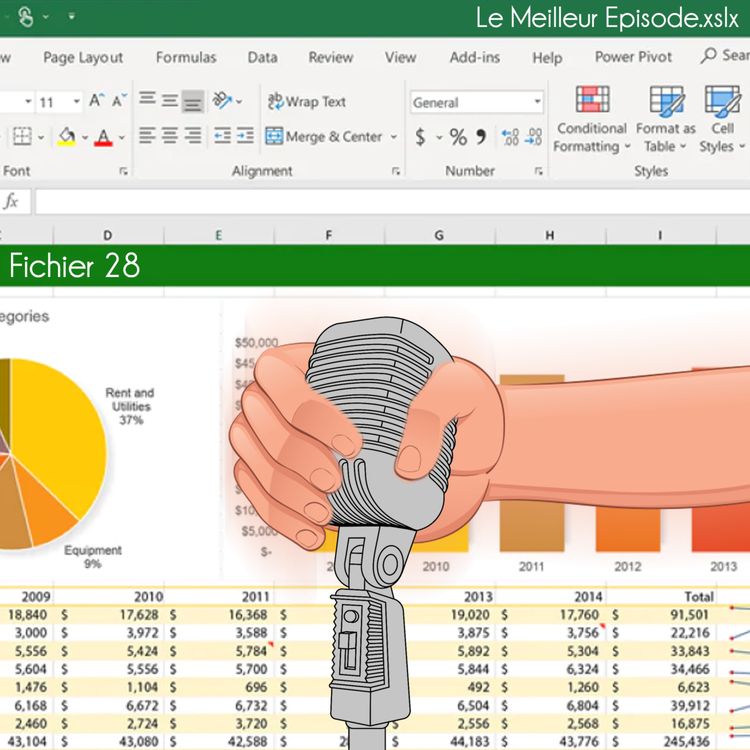Open Merge & Center dropdown arrow
The width and height of the screenshot is (750, 750).
click(393, 137)
